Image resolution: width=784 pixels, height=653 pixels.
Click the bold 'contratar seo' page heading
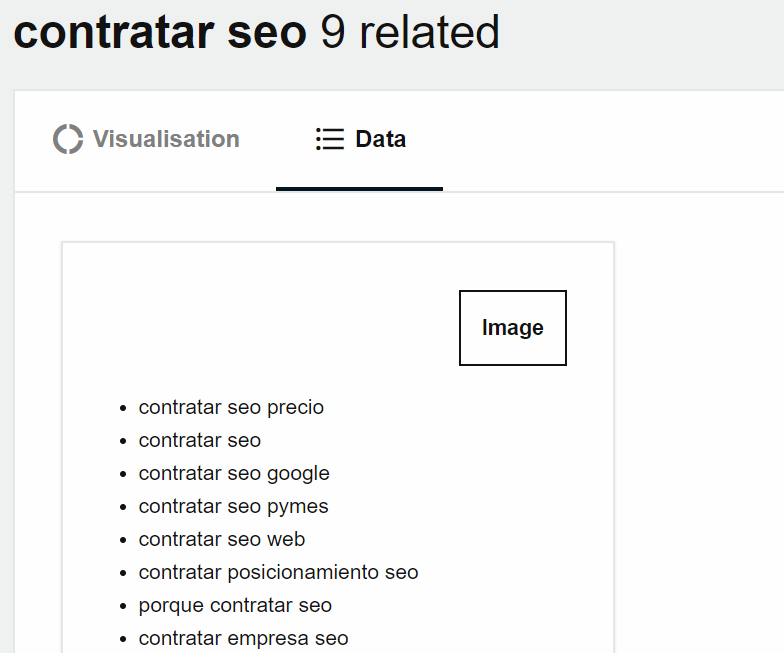point(160,32)
